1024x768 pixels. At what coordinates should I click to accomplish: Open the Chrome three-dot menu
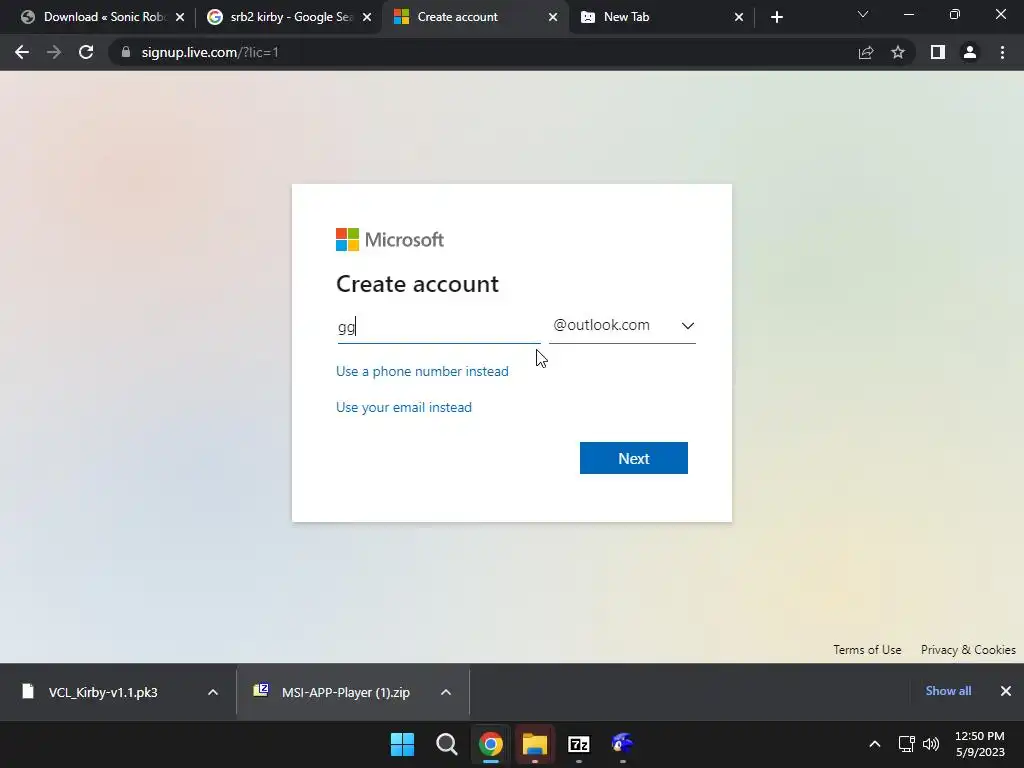tap(1002, 52)
